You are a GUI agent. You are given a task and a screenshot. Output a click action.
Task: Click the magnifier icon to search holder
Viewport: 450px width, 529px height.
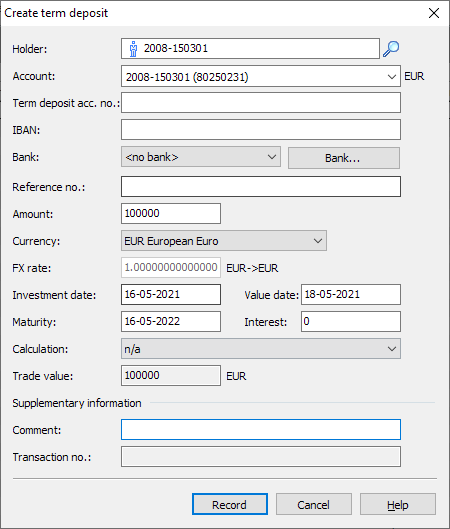[391, 49]
